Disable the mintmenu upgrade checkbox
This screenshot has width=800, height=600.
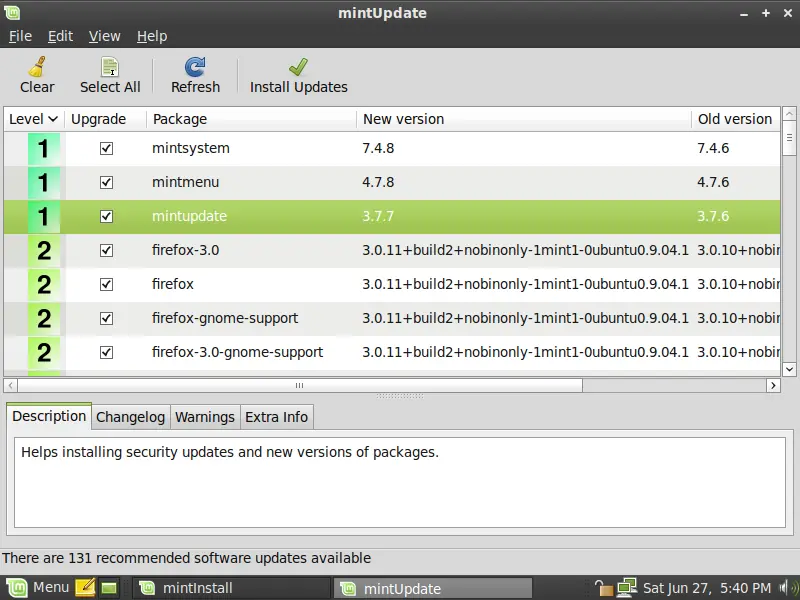(x=106, y=182)
